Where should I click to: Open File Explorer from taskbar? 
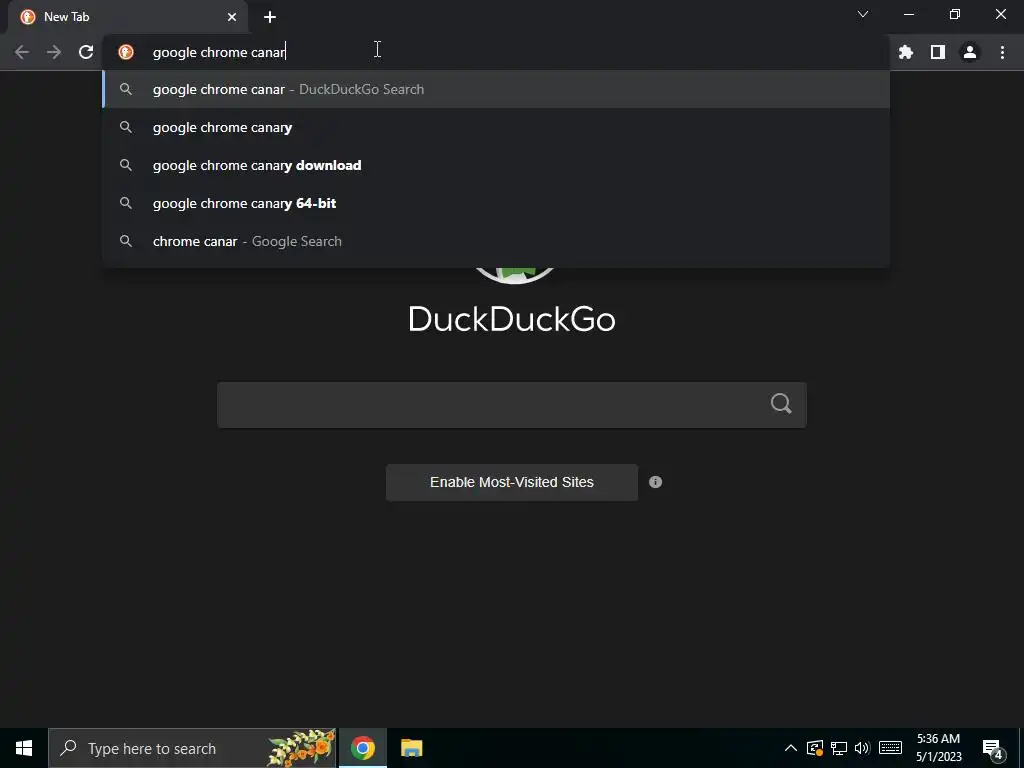[x=411, y=748]
